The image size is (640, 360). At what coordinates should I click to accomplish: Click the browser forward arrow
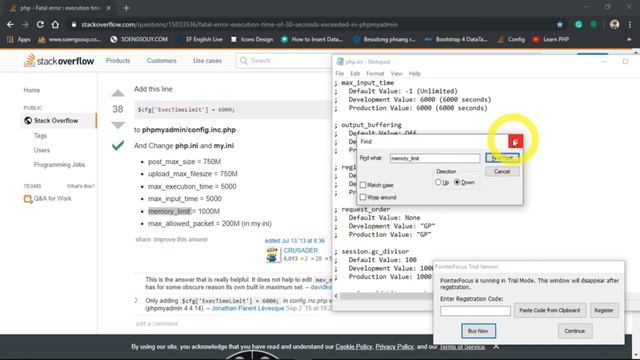click(x=25, y=24)
